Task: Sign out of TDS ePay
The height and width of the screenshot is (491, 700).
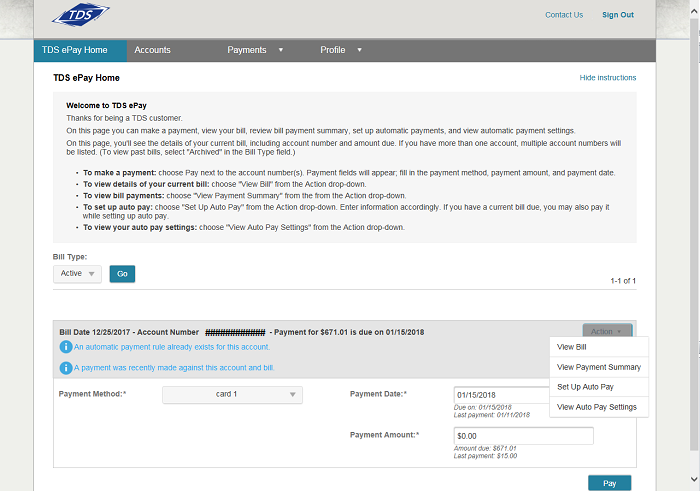Action: coord(618,15)
